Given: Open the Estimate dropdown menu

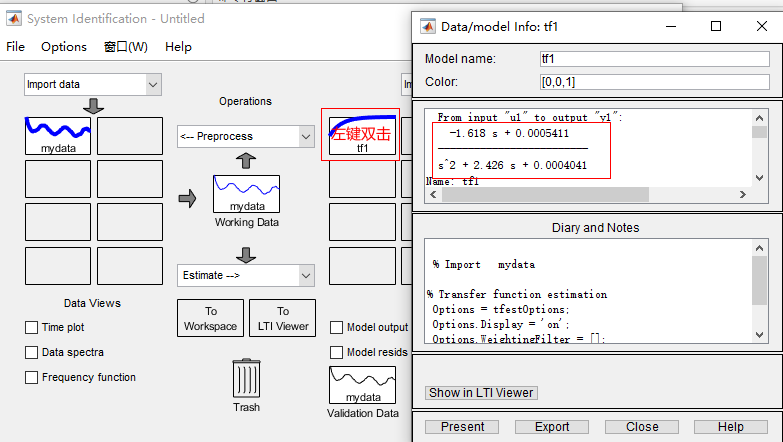Looking at the screenshot, I should (x=245, y=274).
